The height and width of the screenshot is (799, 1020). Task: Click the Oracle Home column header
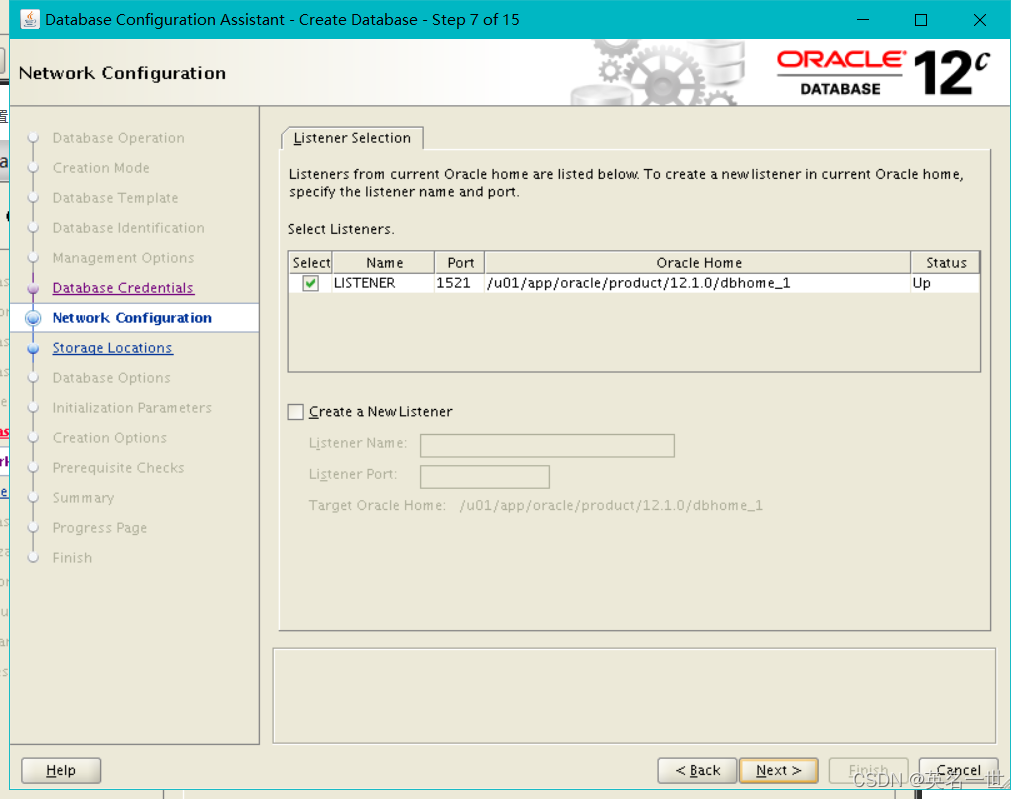coord(698,262)
